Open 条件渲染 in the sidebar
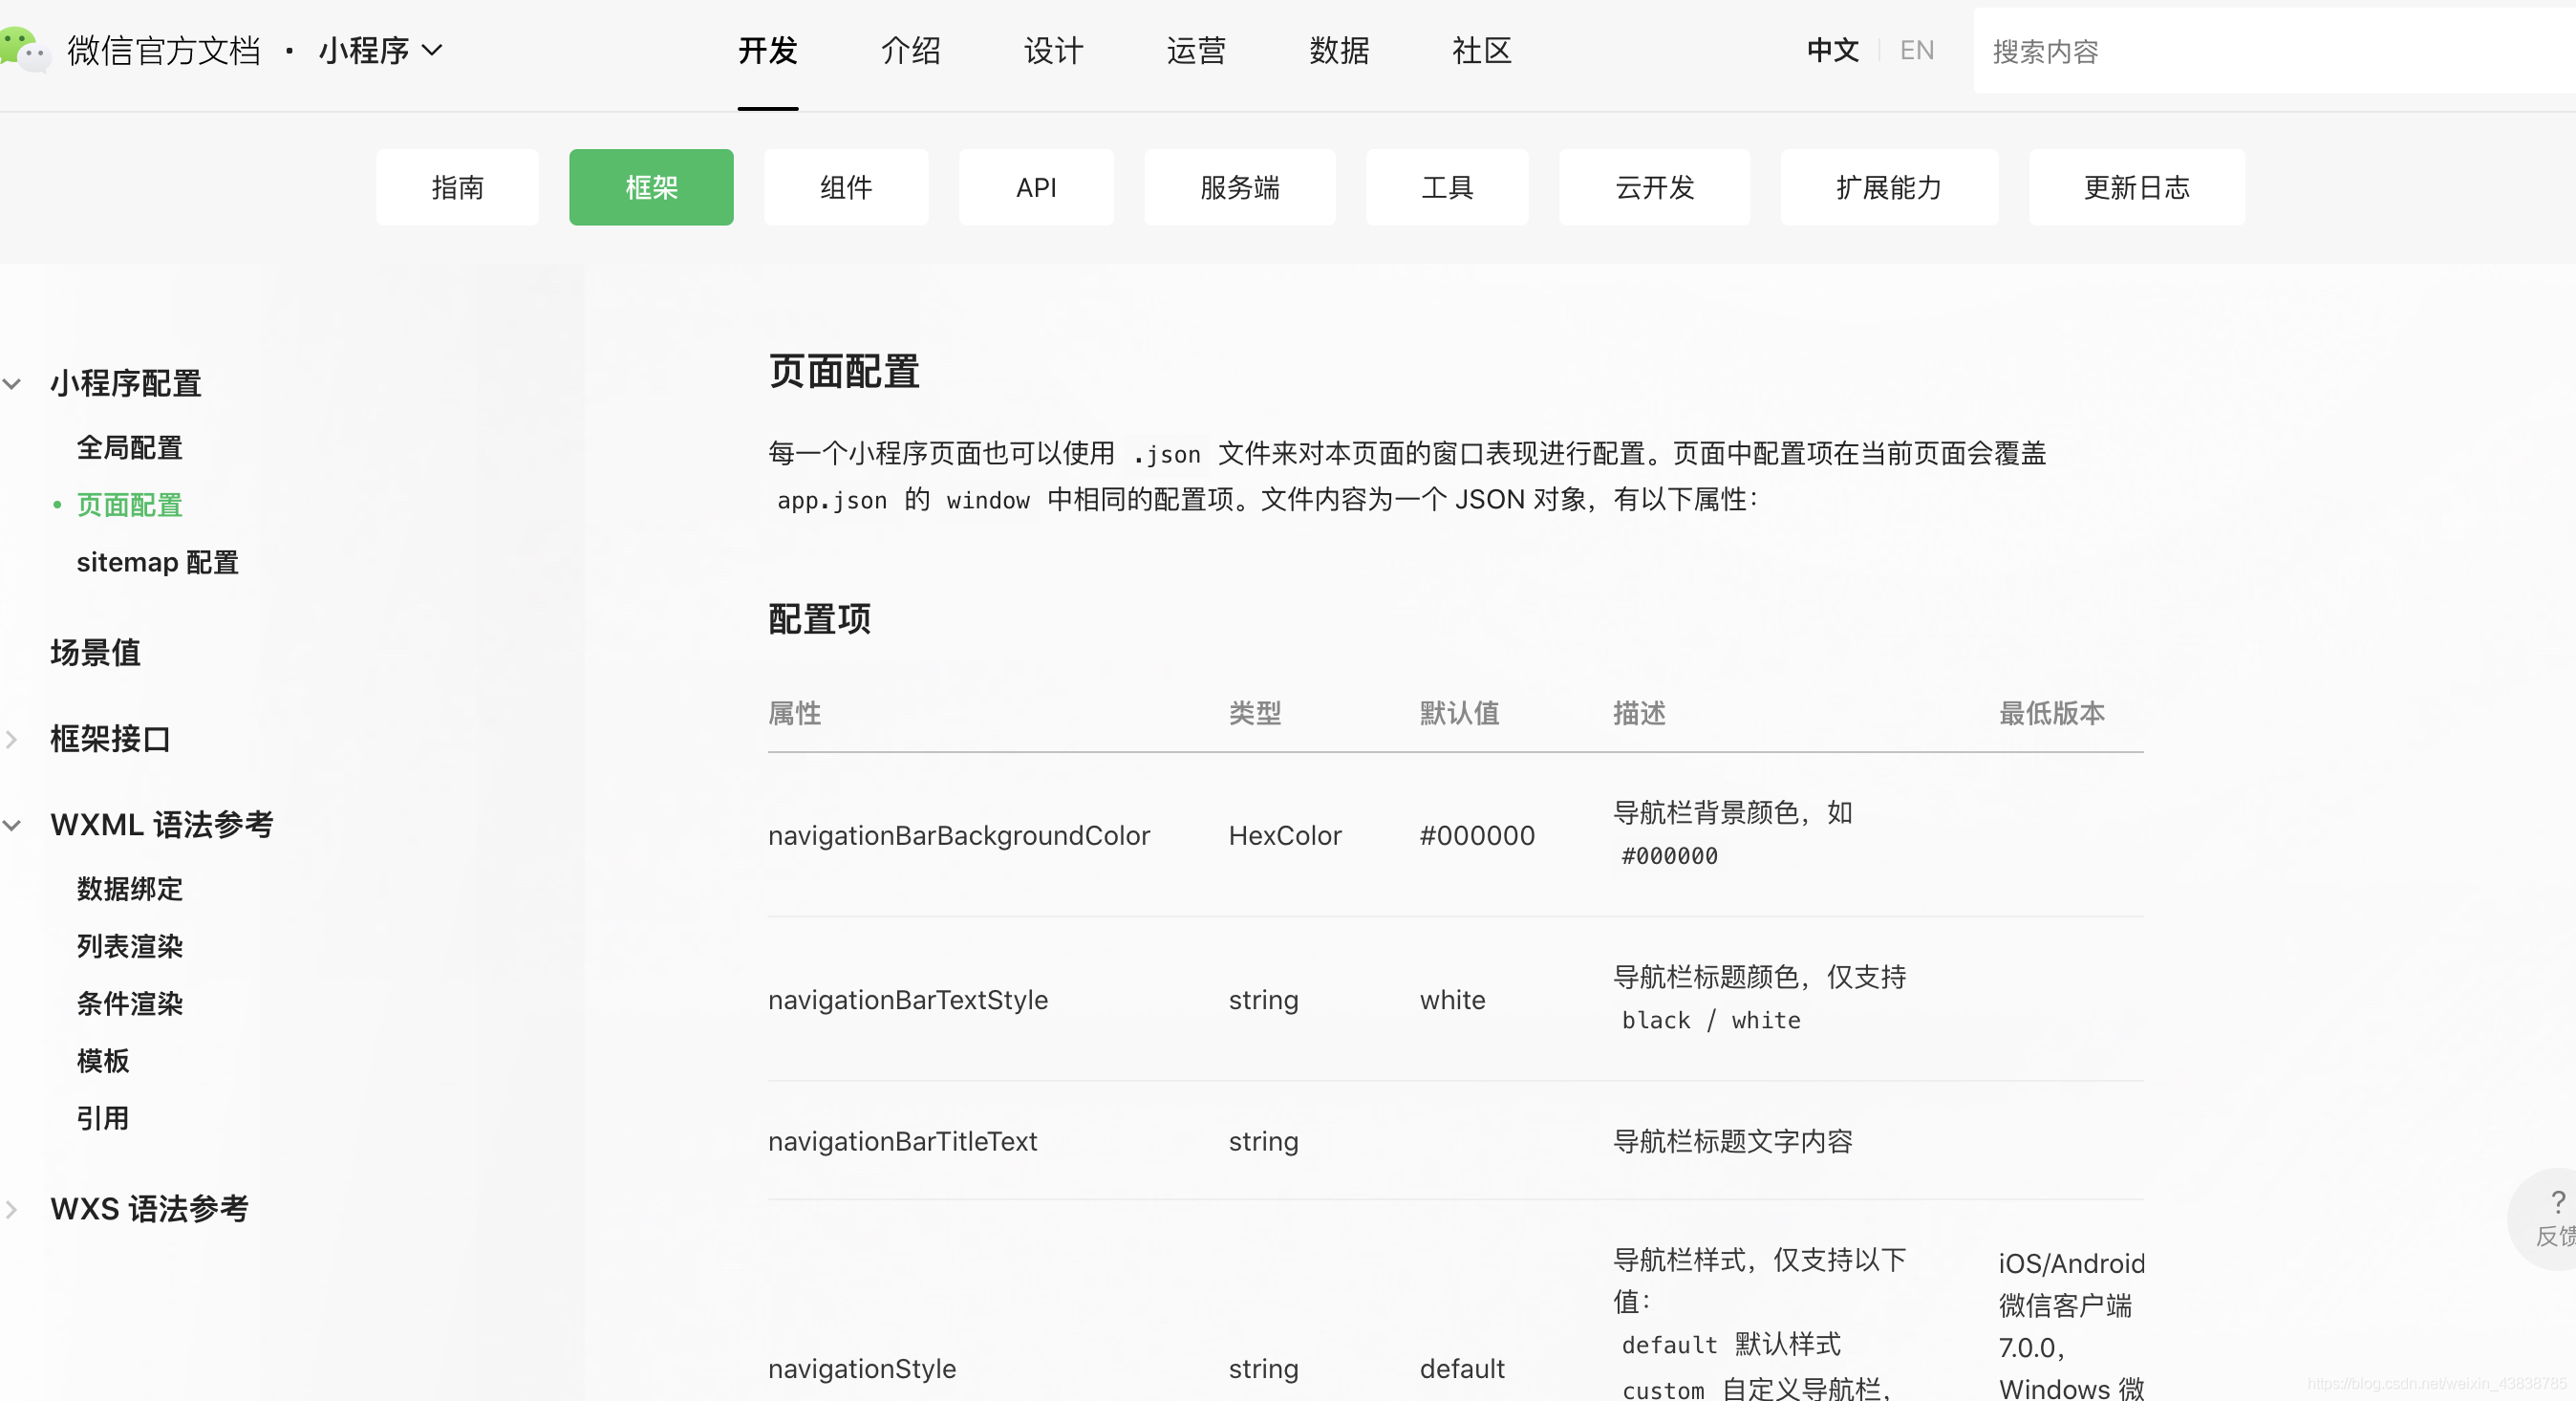This screenshot has width=2576, height=1401. click(130, 1003)
